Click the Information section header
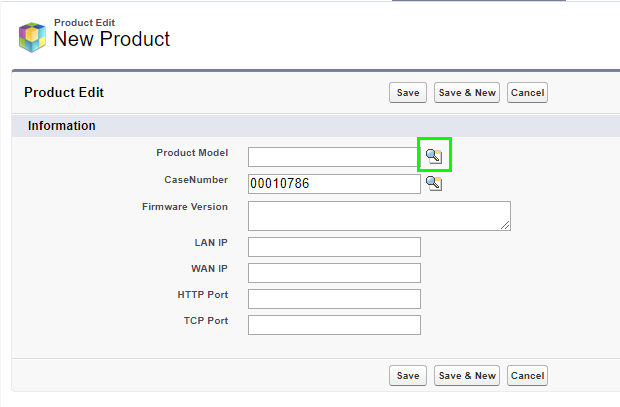Screen dimensions: 620x407 point(62,126)
